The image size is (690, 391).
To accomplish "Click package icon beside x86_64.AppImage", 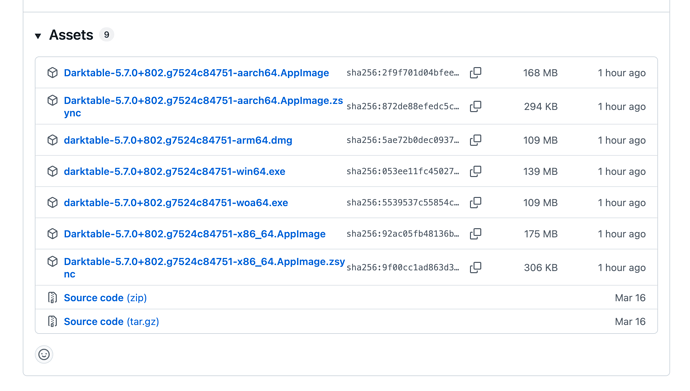I will 52,234.
